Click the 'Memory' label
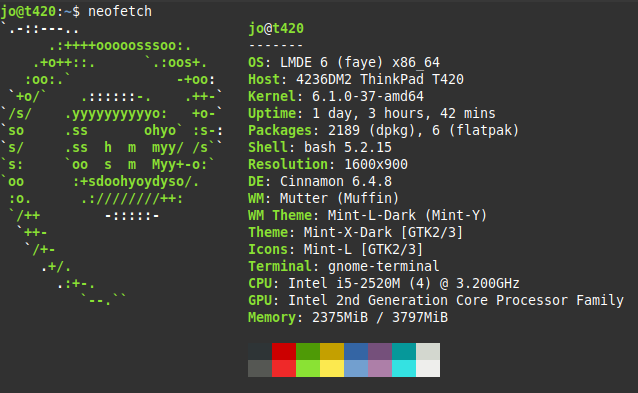This screenshot has width=638, height=393. click(x=272, y=317)
